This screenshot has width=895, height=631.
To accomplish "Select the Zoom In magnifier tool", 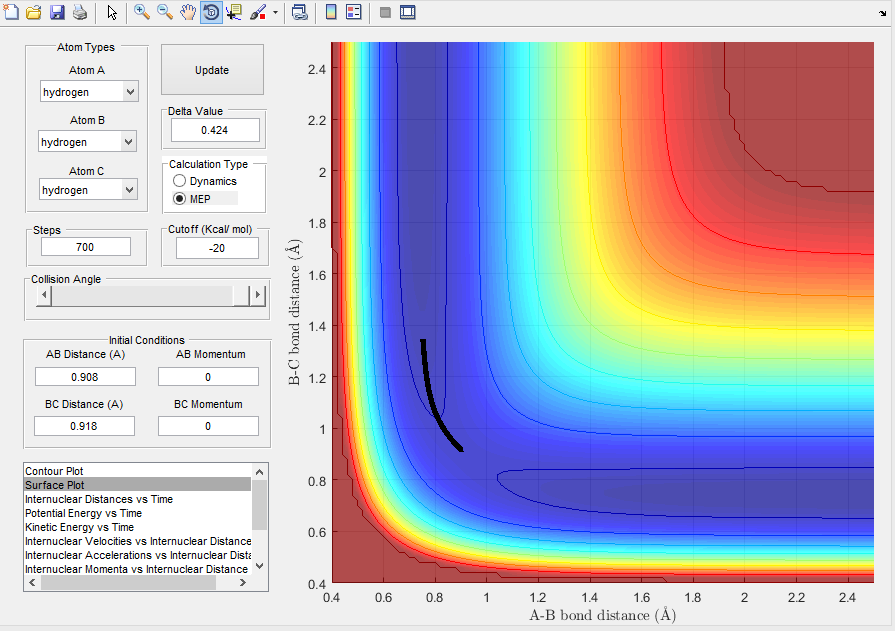I will coord(142,13).
